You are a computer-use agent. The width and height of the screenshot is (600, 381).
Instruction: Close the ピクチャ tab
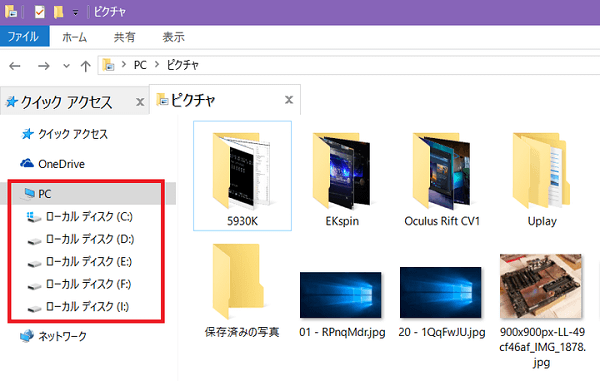(x=289, y=100)
